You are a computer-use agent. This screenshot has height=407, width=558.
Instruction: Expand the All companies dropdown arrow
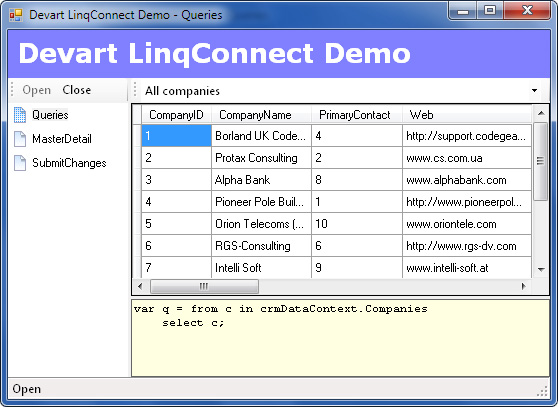tap(534, 90)
